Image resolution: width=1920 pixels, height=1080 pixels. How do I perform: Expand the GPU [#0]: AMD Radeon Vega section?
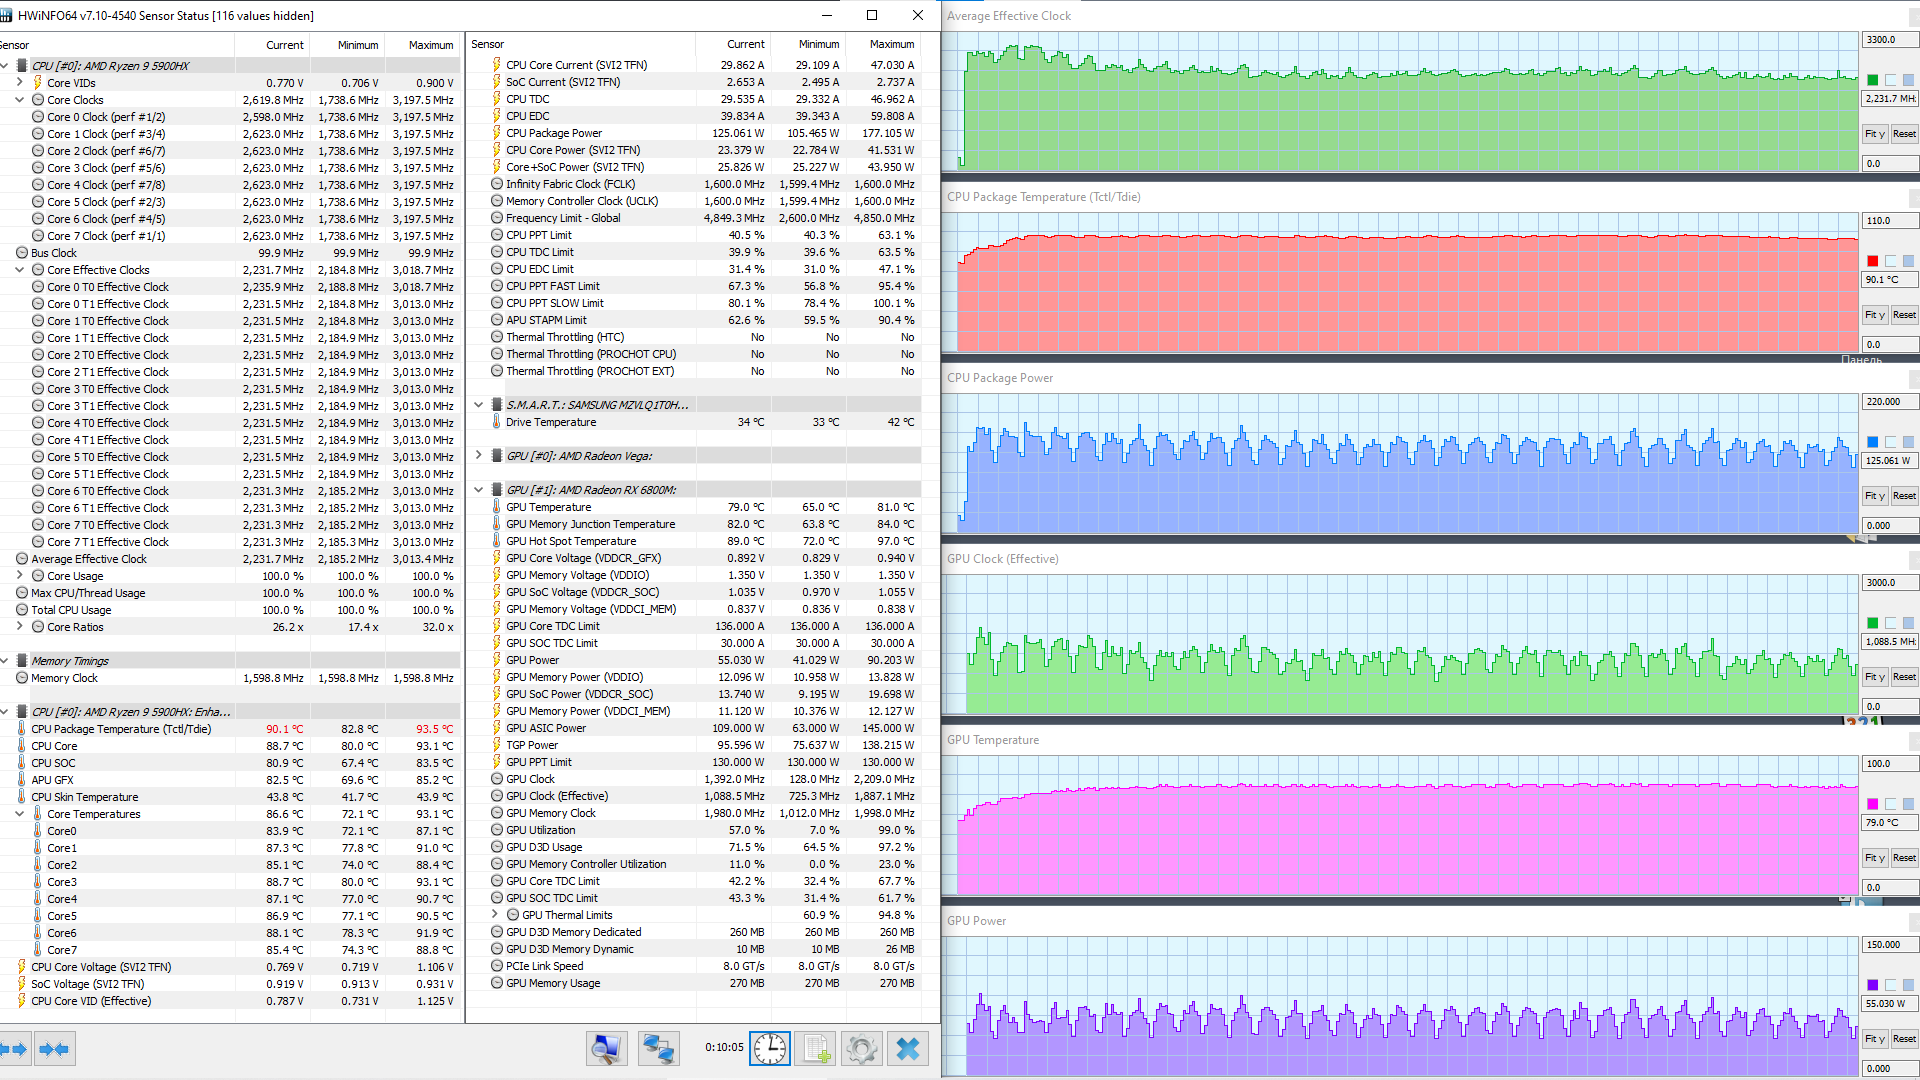[478, 456]
